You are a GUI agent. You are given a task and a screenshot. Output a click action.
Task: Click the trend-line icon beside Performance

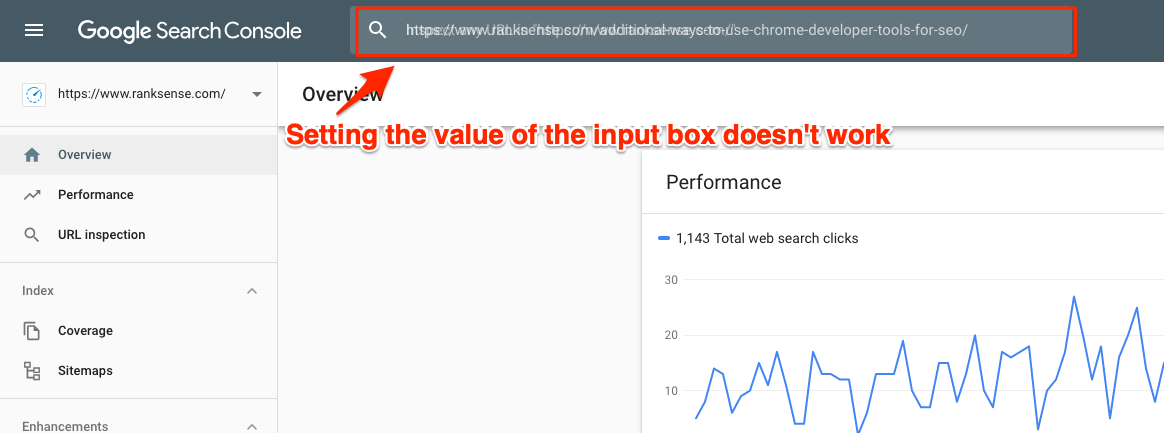pyautogui.click(x=32, y=195)
